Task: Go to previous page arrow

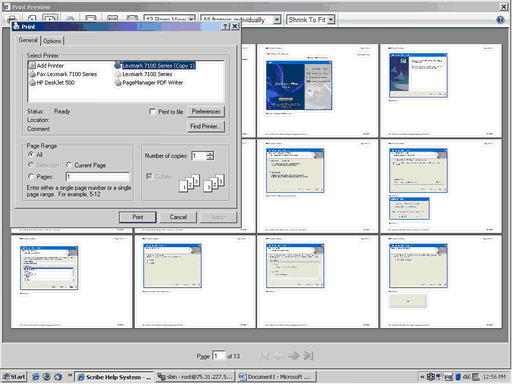Action: pos(279,356)
